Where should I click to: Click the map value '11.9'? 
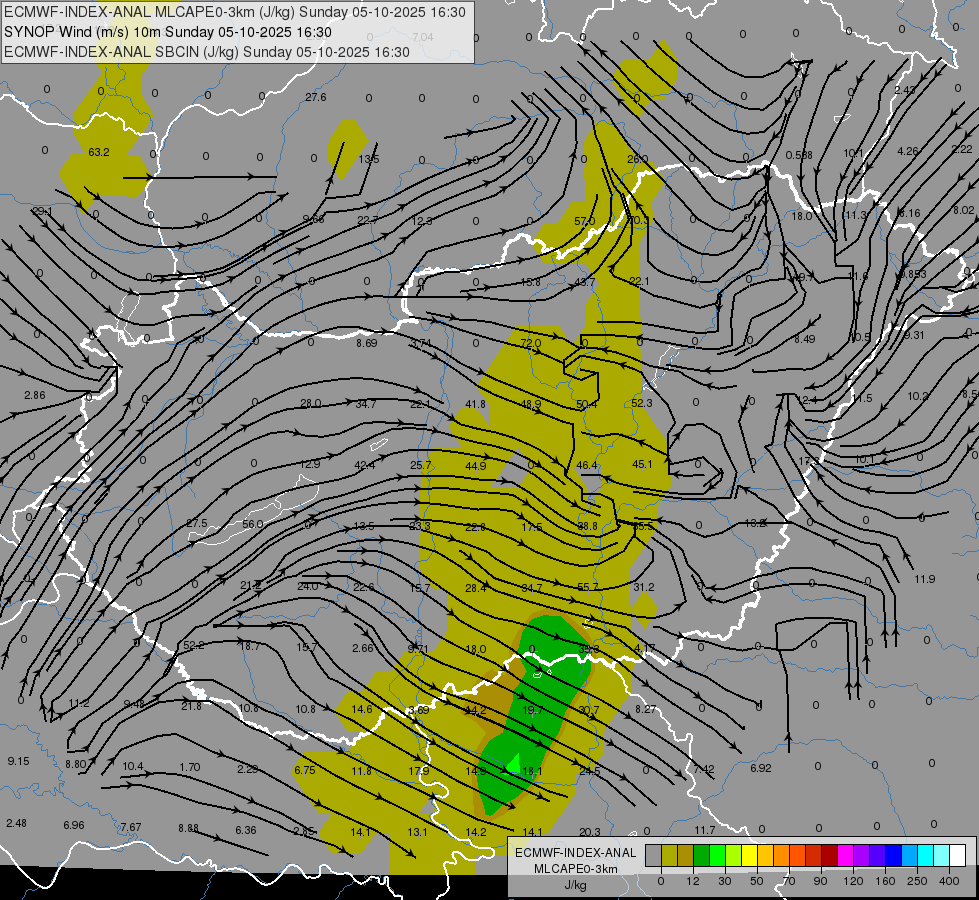tap(924, 579)
